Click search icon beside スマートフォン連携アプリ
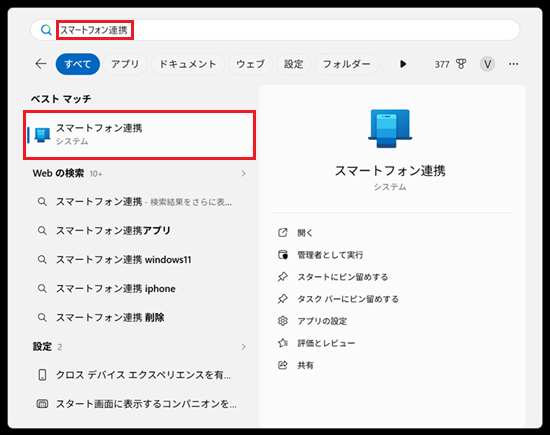550x435 pixels. click(42, 230)
